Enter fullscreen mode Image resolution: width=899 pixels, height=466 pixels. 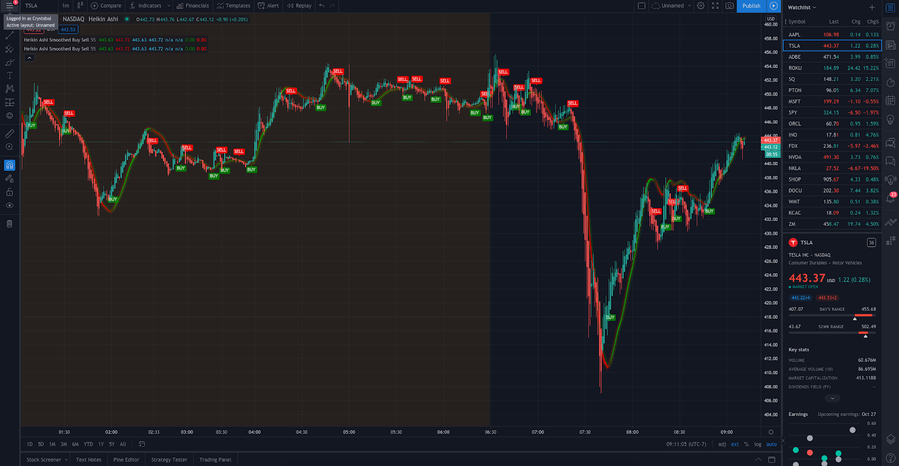(x=715, y=6)
